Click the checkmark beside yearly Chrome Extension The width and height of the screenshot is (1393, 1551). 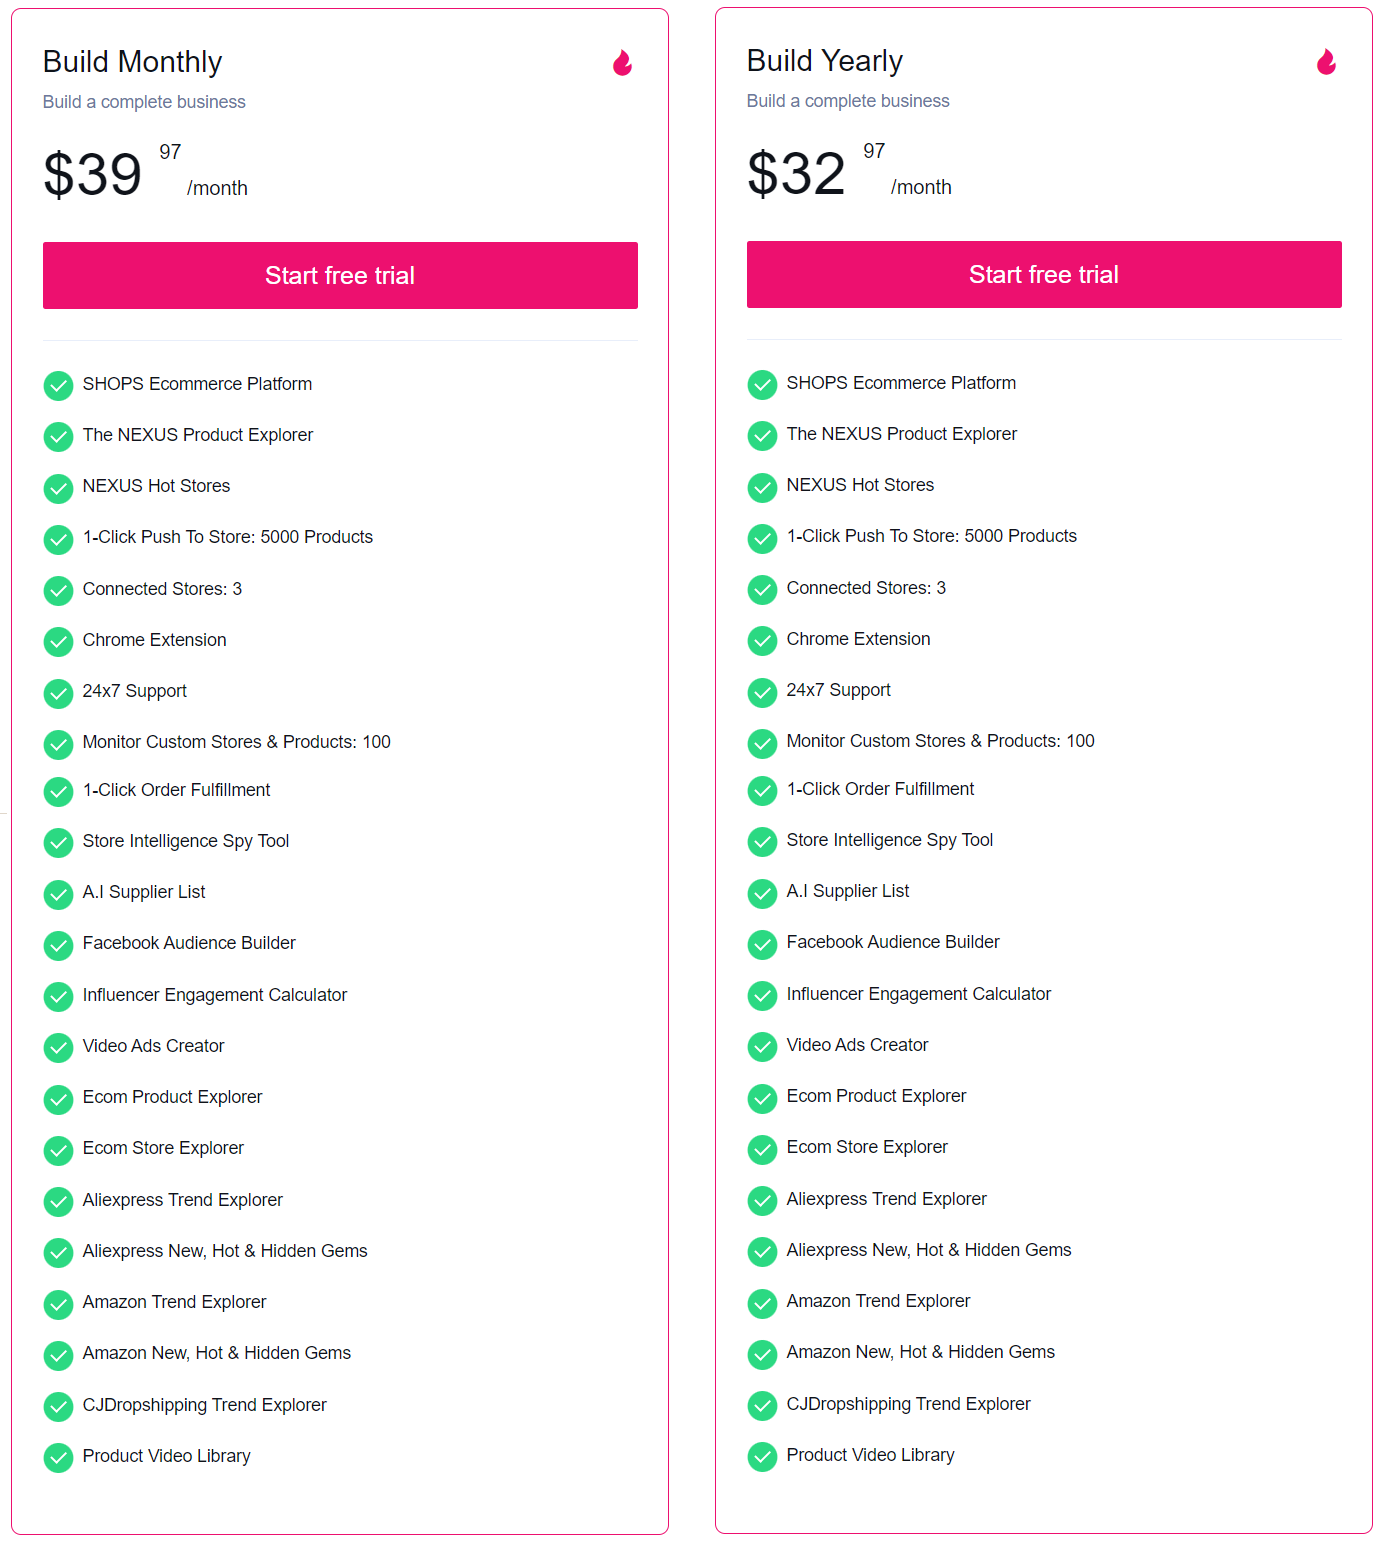pyautogui.click(x=763, y=641)
